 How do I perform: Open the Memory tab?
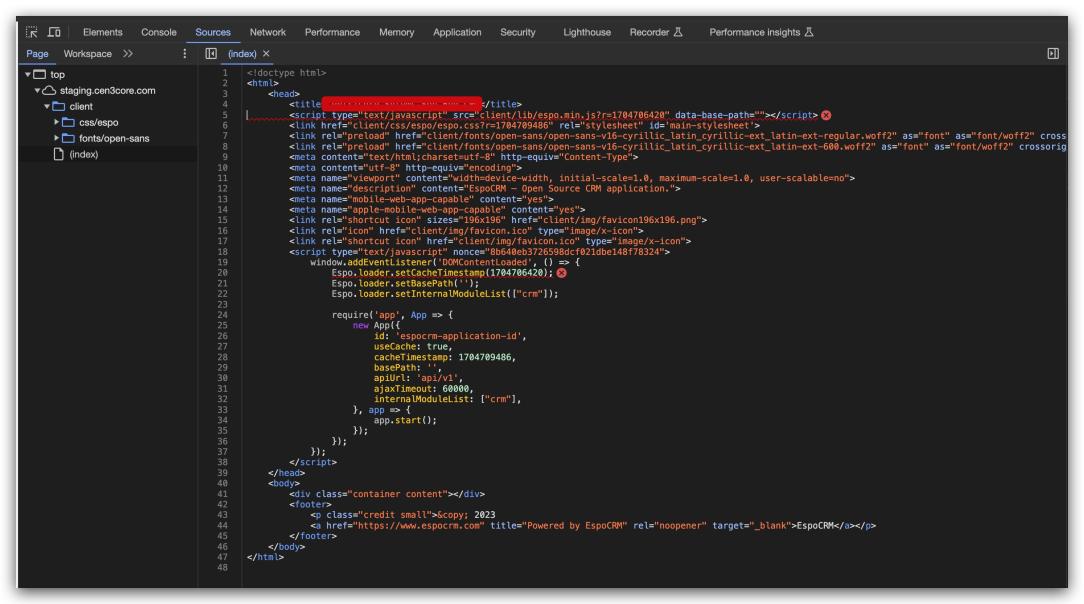point(396,32)
